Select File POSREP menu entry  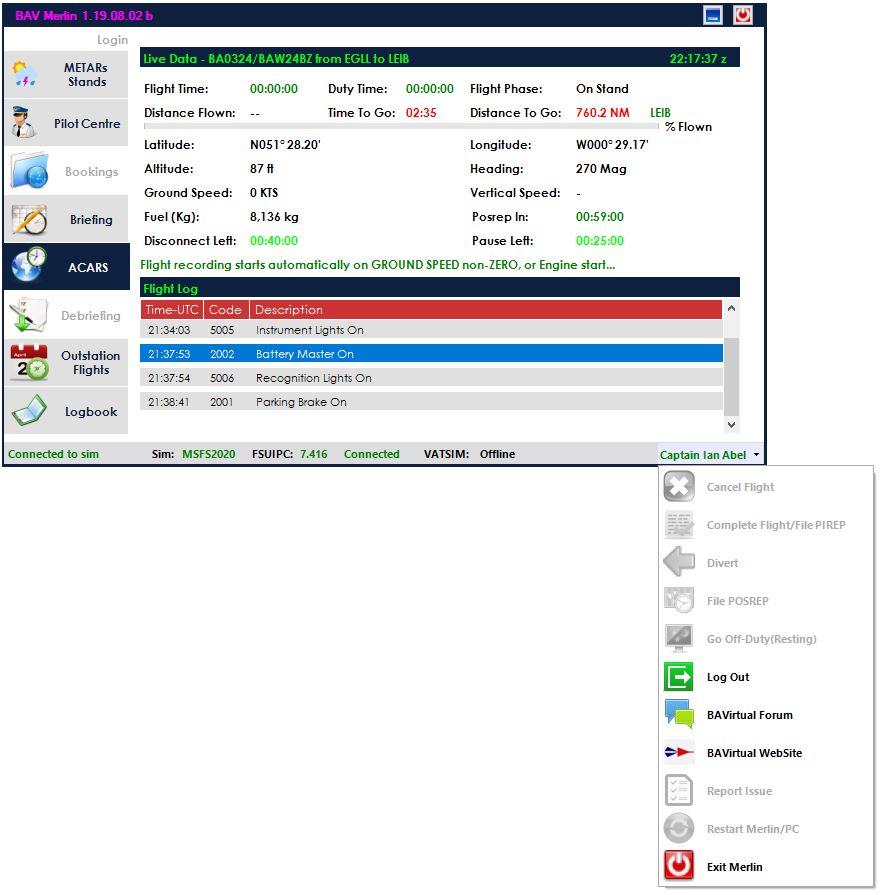click(766, 600)
